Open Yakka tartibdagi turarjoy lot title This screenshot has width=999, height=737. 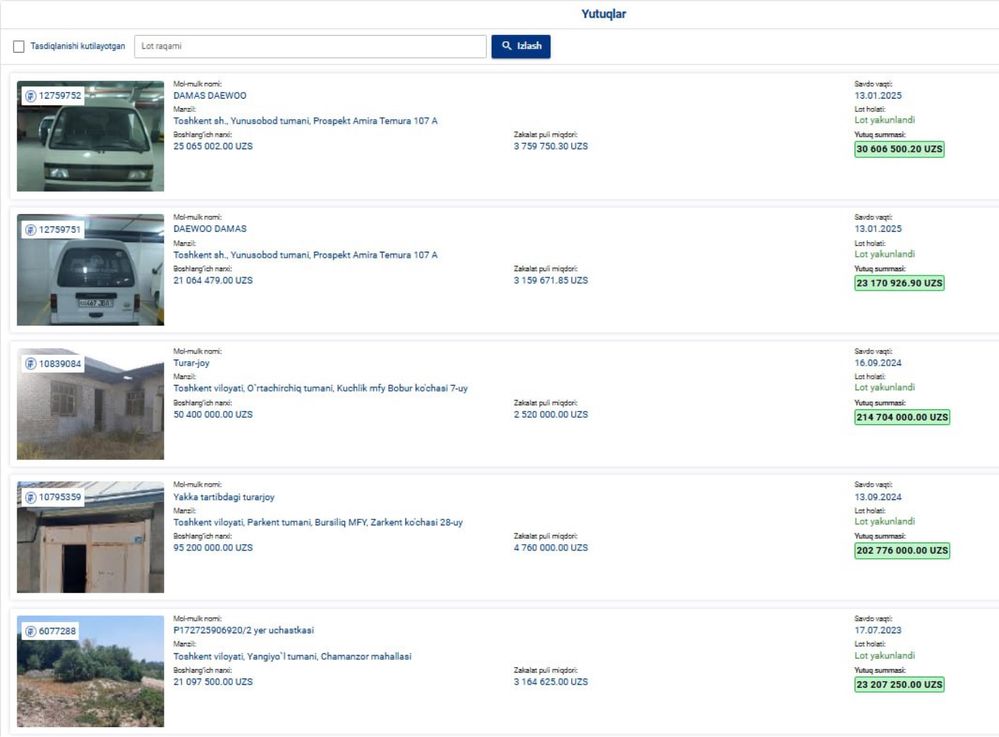[224, 497]
